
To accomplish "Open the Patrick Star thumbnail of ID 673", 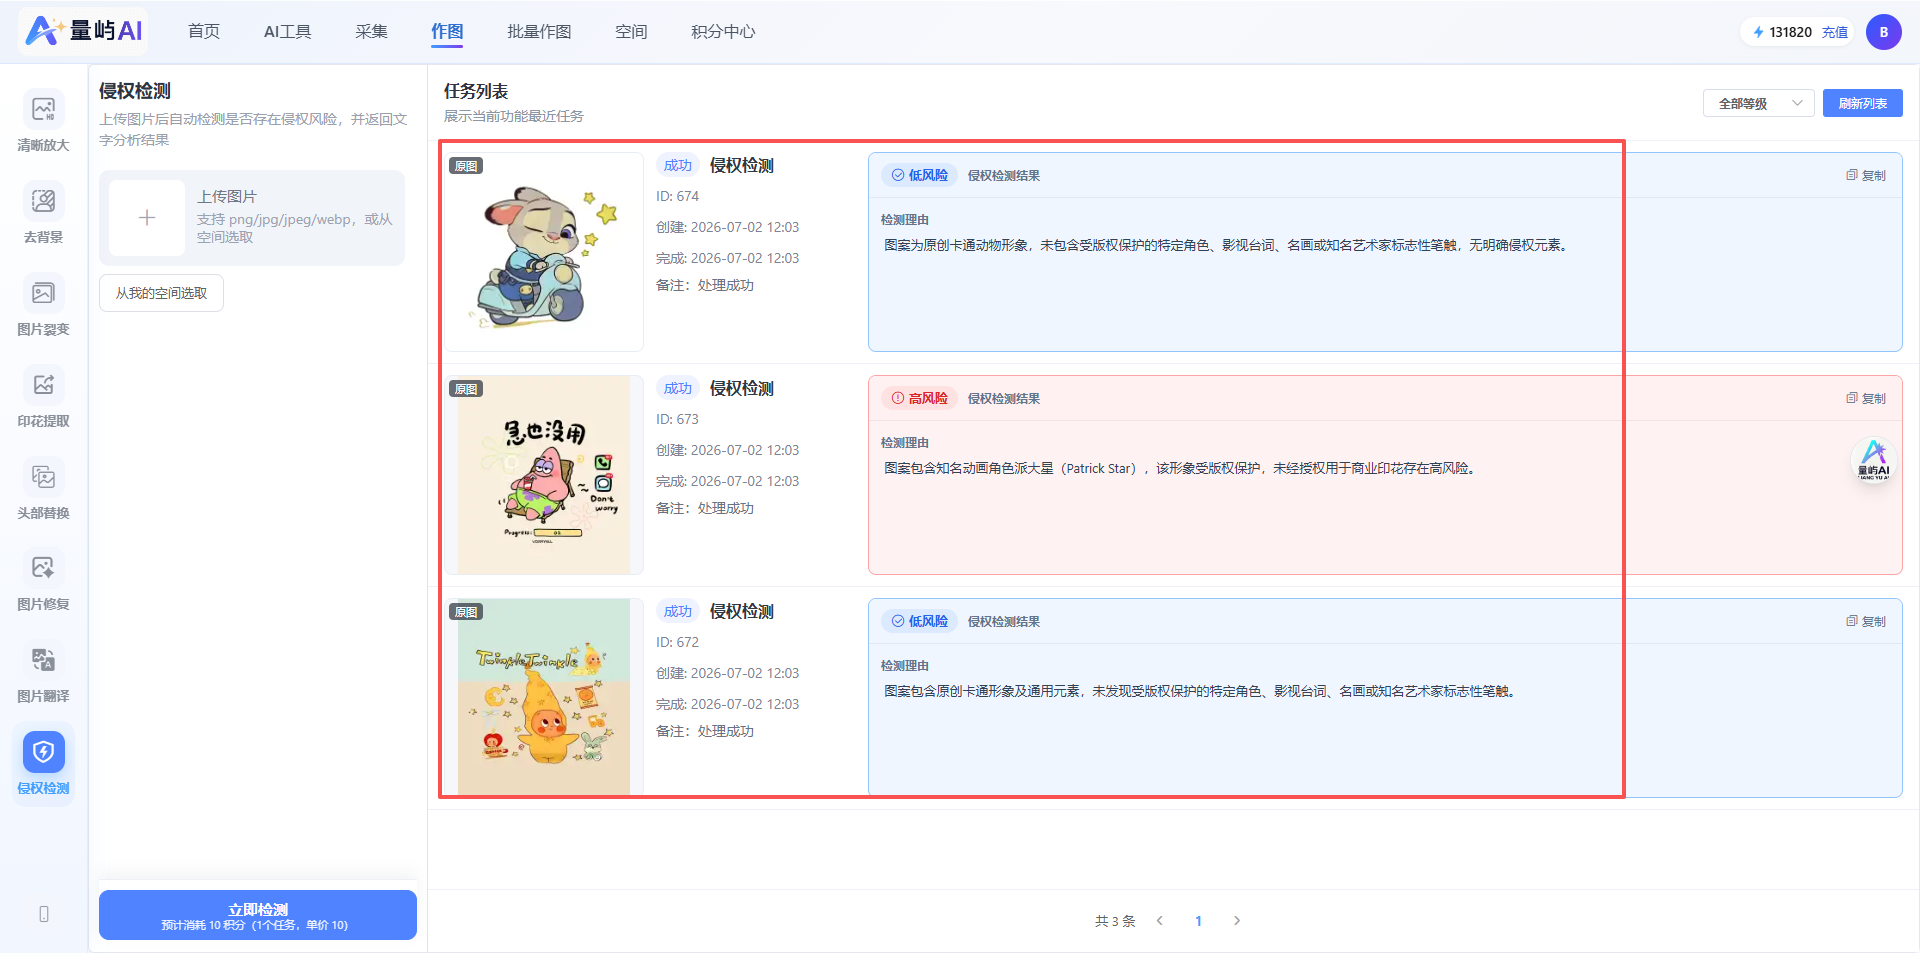I will pos(544,475).
